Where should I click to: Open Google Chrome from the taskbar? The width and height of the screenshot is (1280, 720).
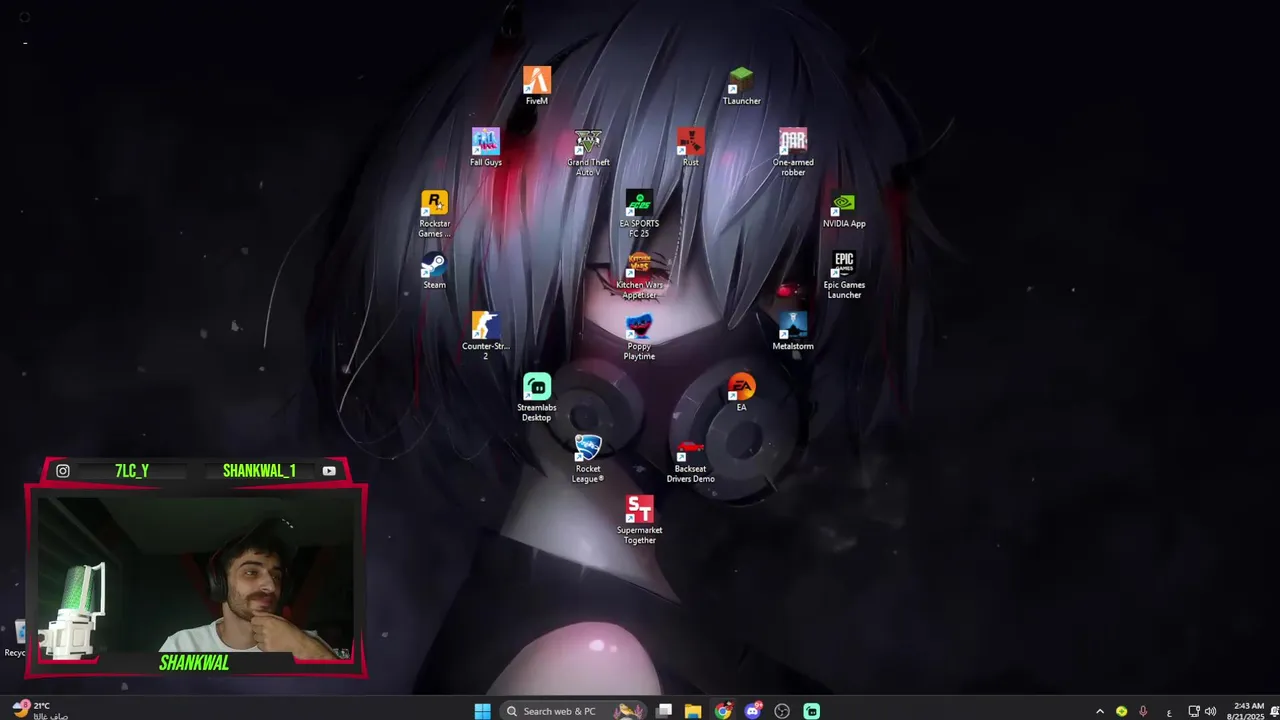[723, 711]
